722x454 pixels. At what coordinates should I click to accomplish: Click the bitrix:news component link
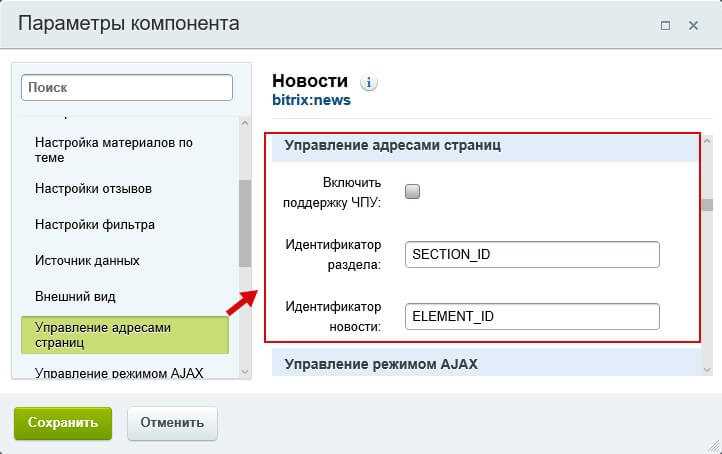coord(311,100)
